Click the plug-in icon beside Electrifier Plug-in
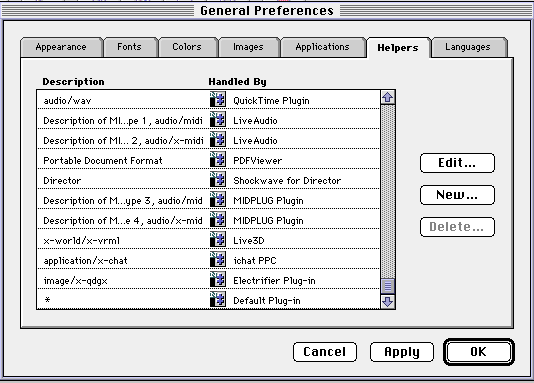 218,280
